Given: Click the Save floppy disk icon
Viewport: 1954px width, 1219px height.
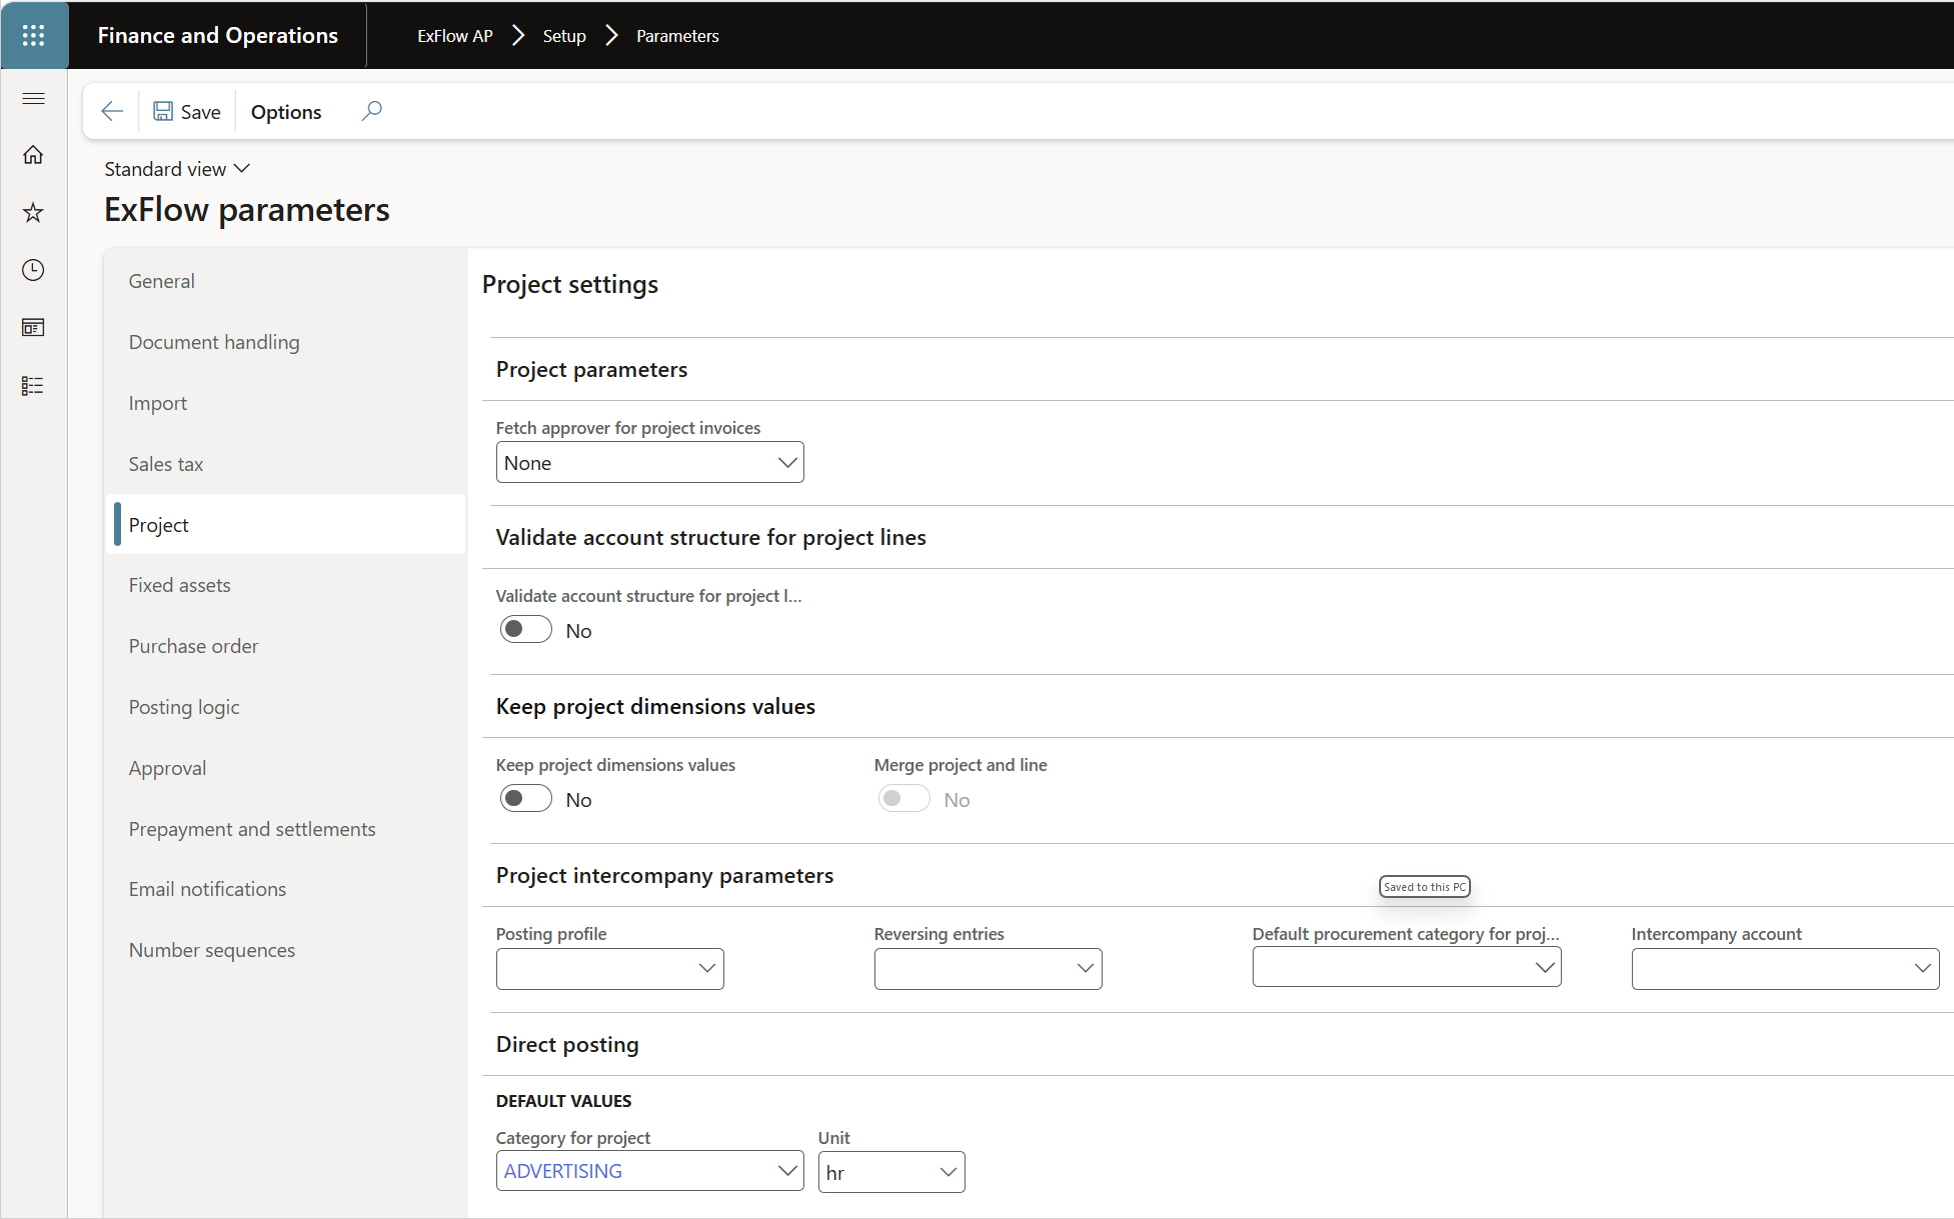Looking at the screenshot, I should click(x=163, y=111).
